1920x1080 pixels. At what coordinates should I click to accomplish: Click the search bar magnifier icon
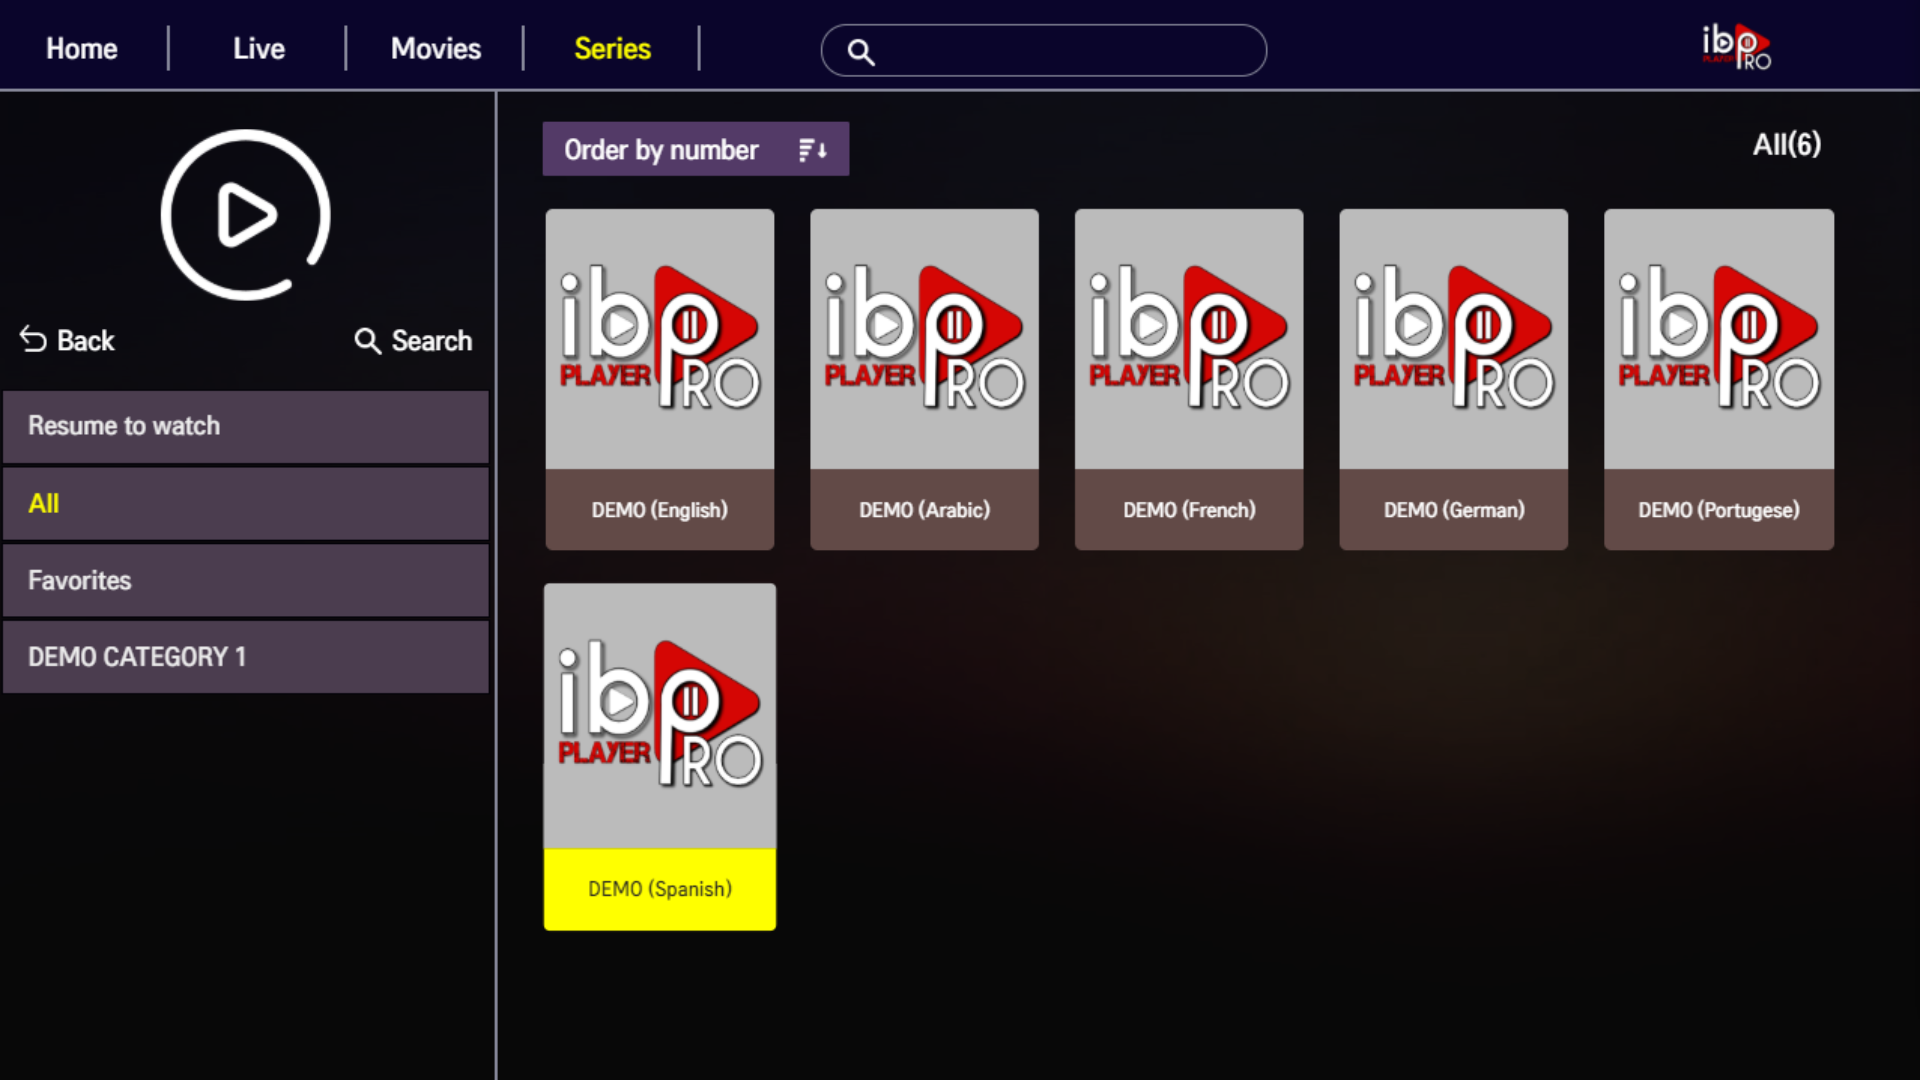(x=861, y=52)
